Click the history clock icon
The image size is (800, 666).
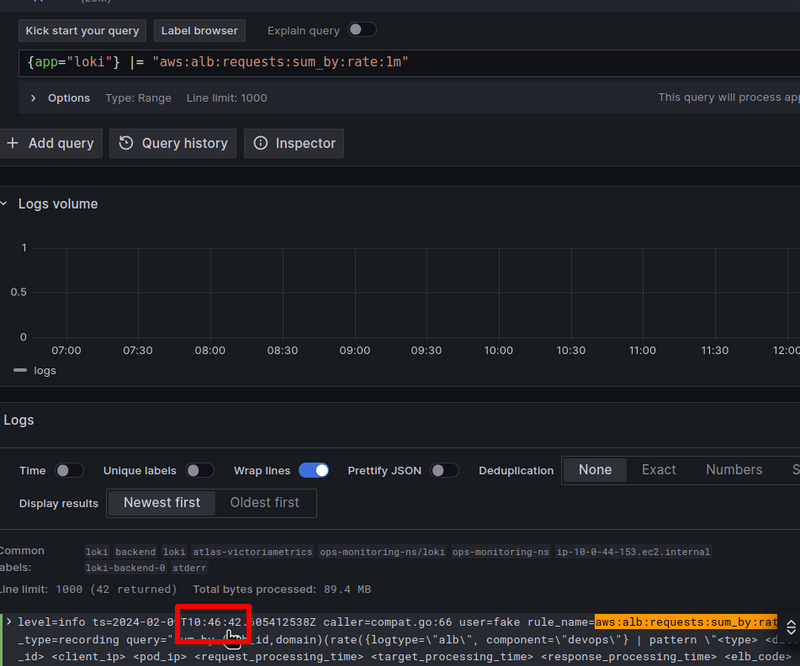pos(126,143)
